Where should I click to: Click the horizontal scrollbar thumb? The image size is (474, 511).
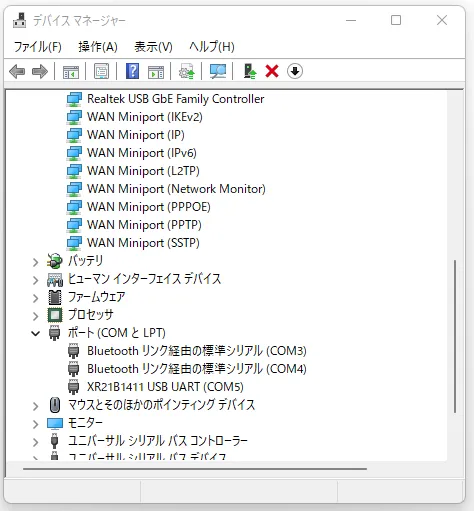point(195,469)
